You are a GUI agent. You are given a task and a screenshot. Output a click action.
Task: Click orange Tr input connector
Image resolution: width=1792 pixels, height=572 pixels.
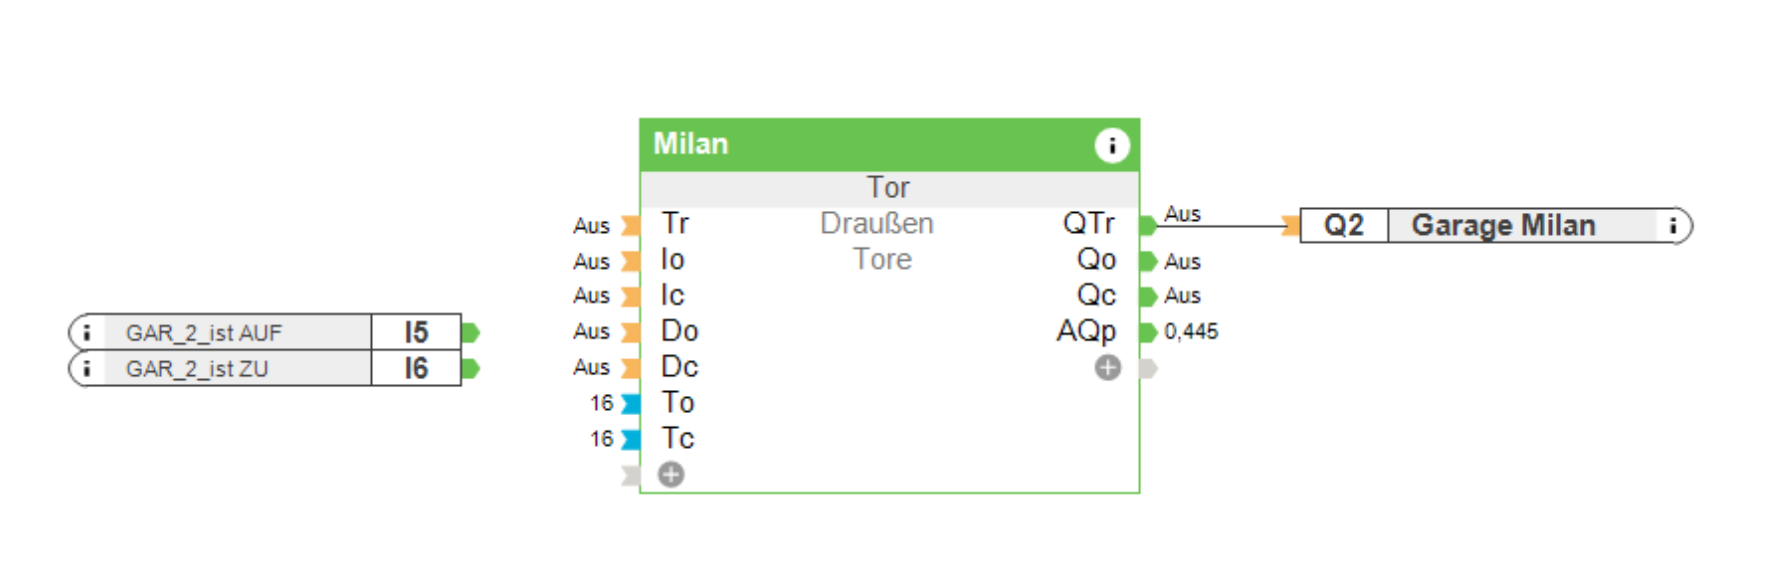pyautogui.click(x=630, y=225)
